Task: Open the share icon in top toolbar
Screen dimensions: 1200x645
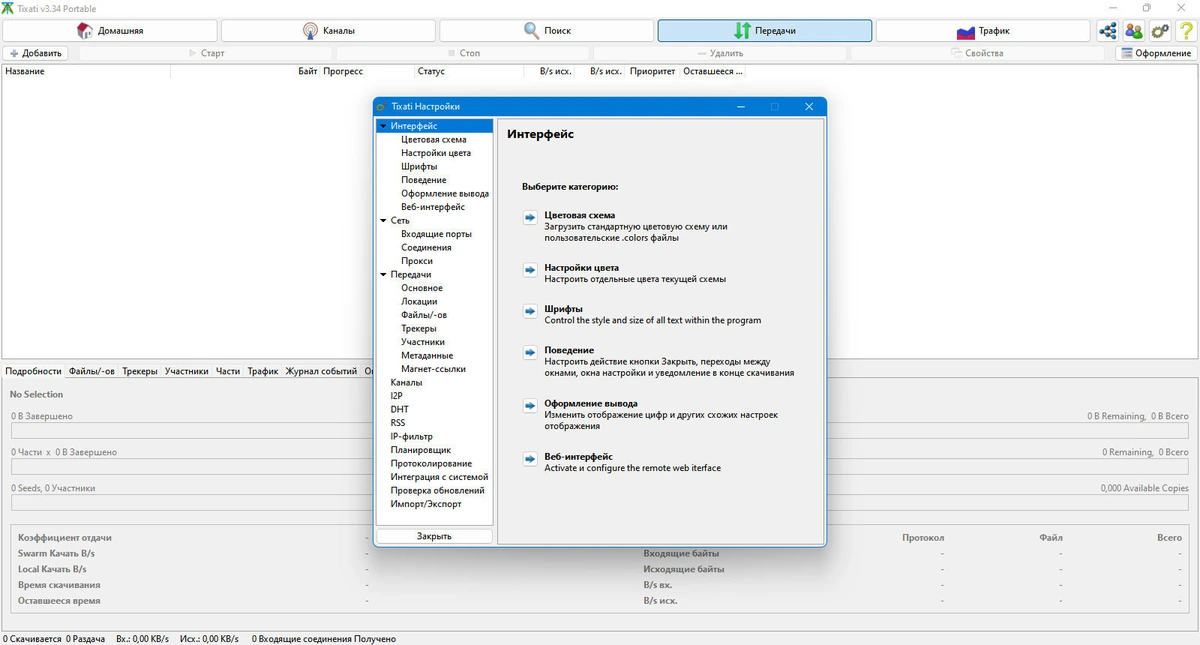Action: tap(1108, 31)
